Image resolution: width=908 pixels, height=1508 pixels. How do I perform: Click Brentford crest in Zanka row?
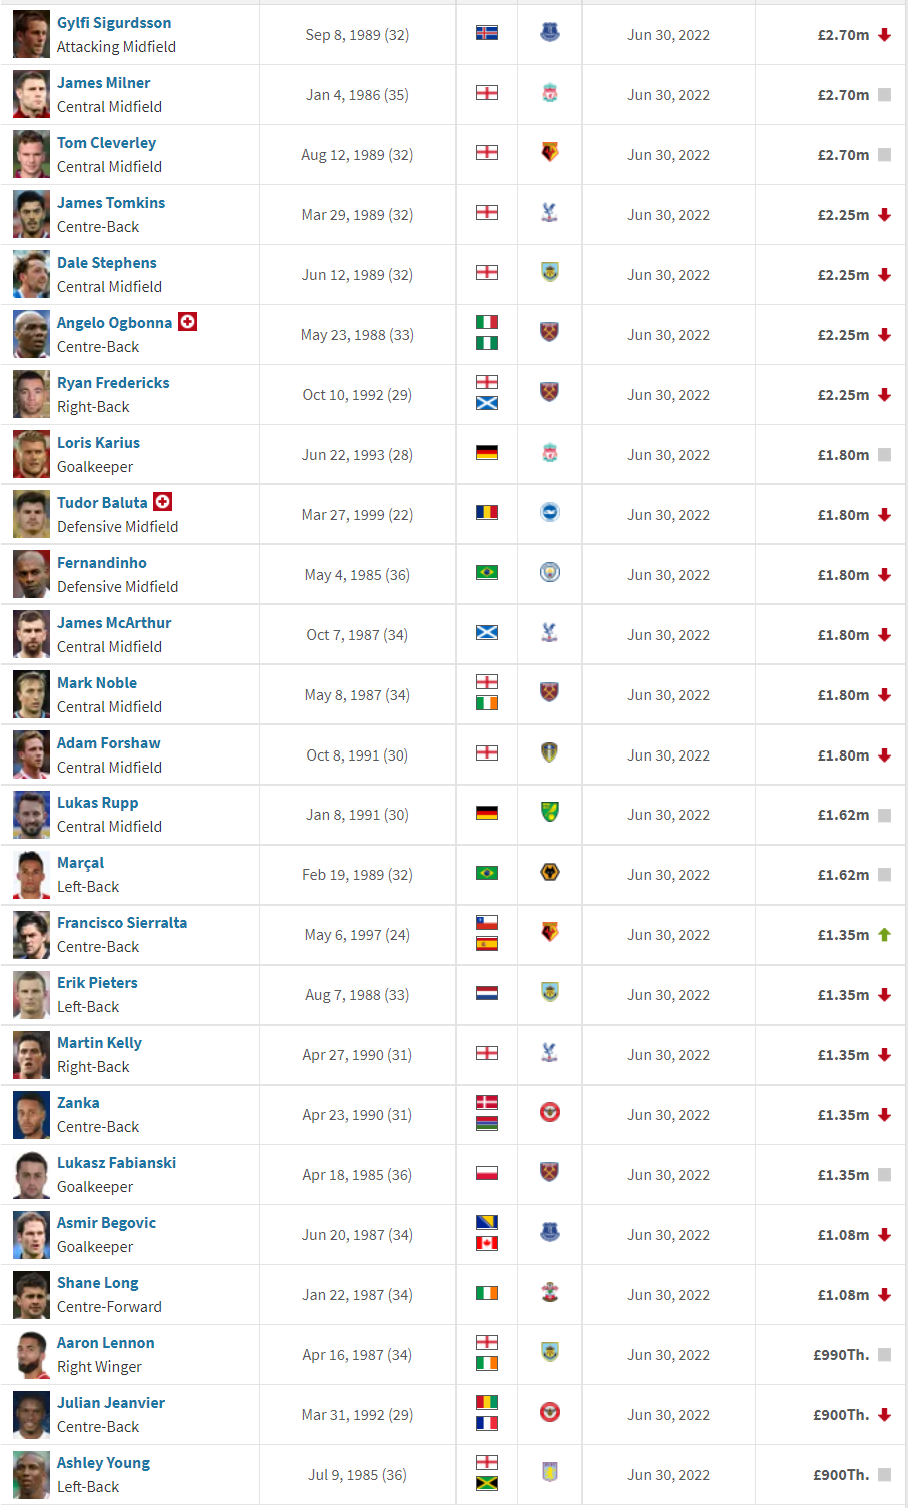click(549, 1113)
